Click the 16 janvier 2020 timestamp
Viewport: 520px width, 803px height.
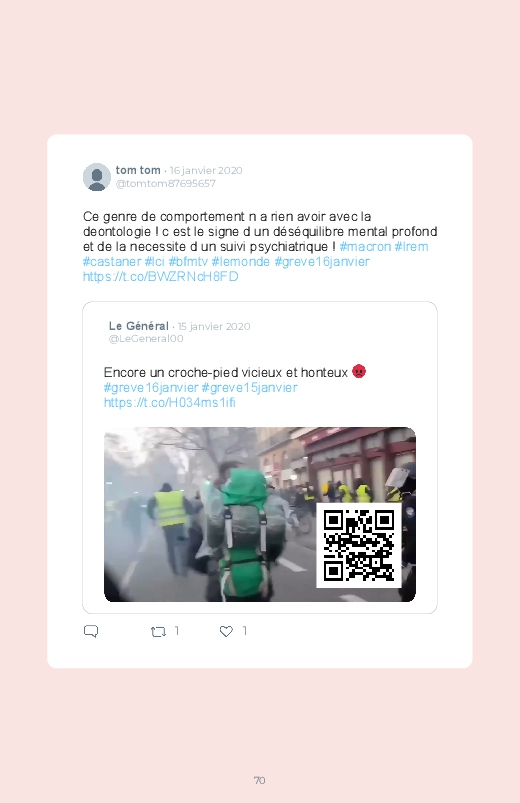(x=206, y=171)
